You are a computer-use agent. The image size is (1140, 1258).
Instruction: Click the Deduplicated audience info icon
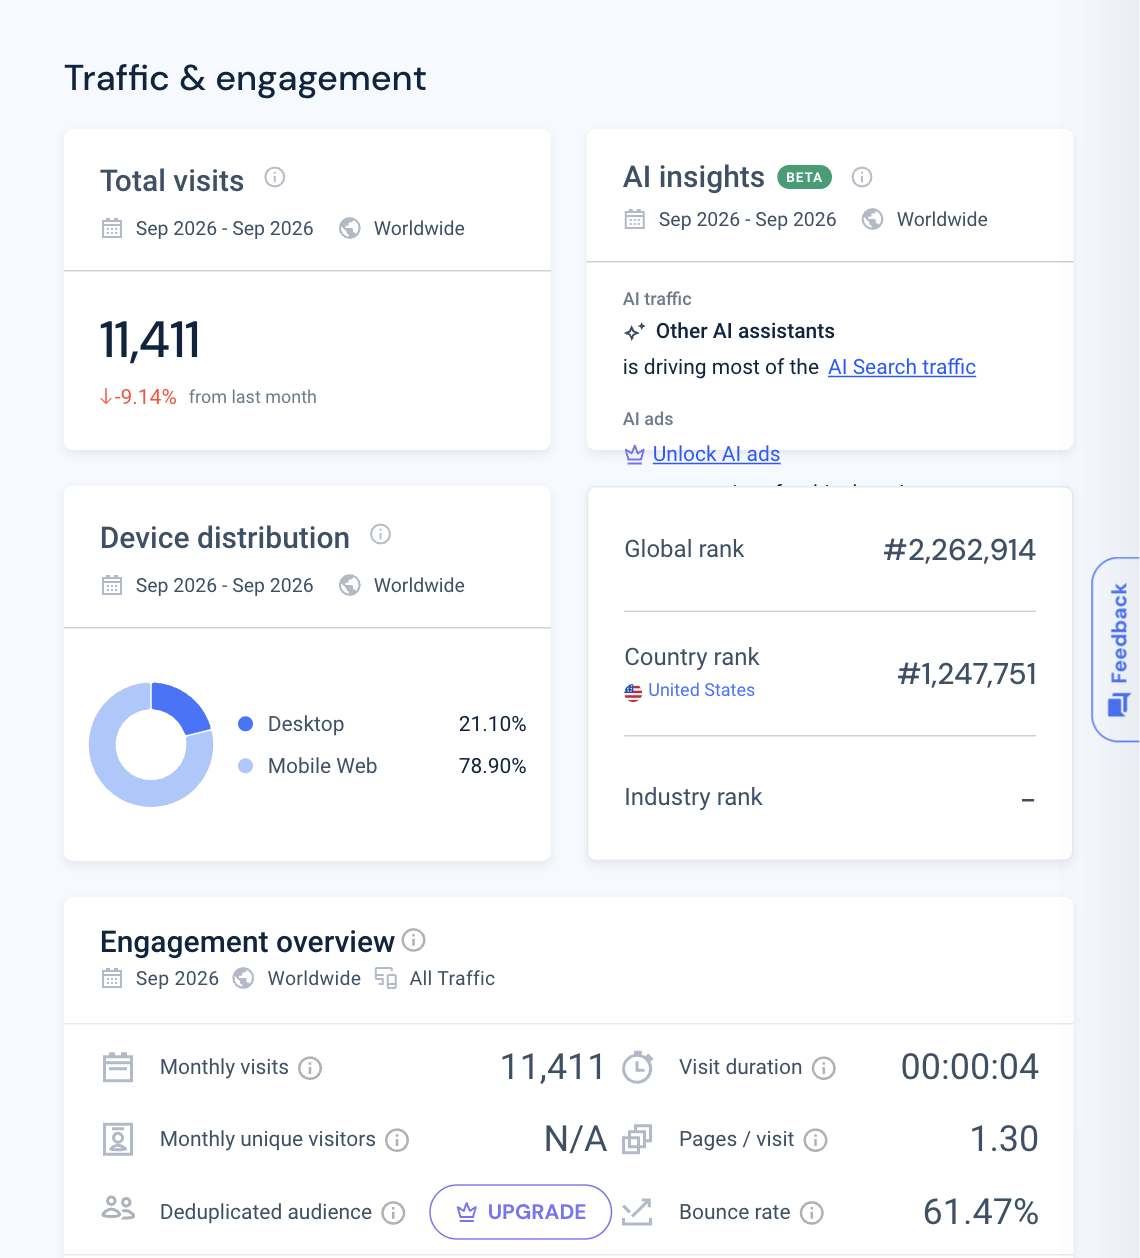click(394, 1213)
